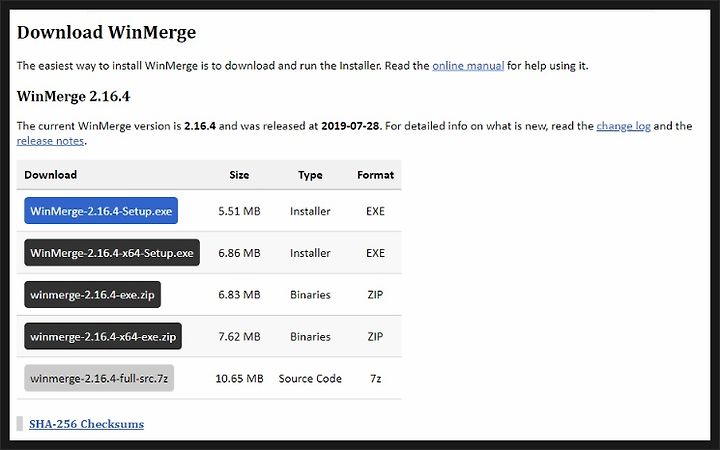Click the Type column header
The height and width of the screenshot is (450, 720).
point(310,175)
